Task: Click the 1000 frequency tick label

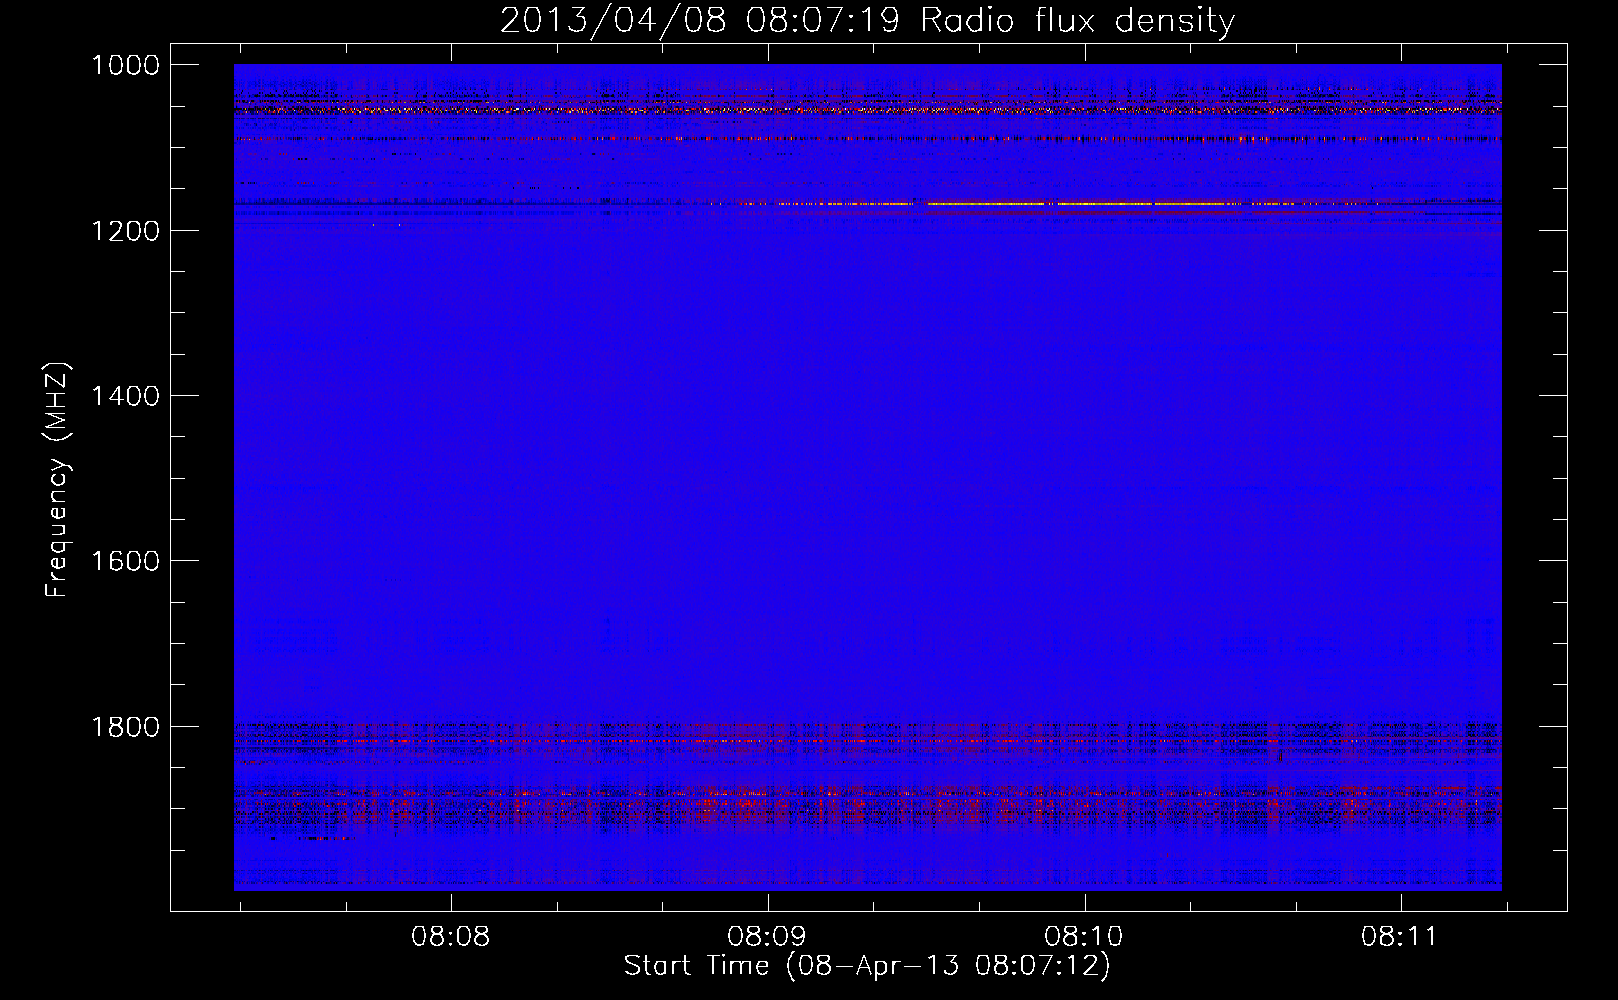Action: point(125,65)
